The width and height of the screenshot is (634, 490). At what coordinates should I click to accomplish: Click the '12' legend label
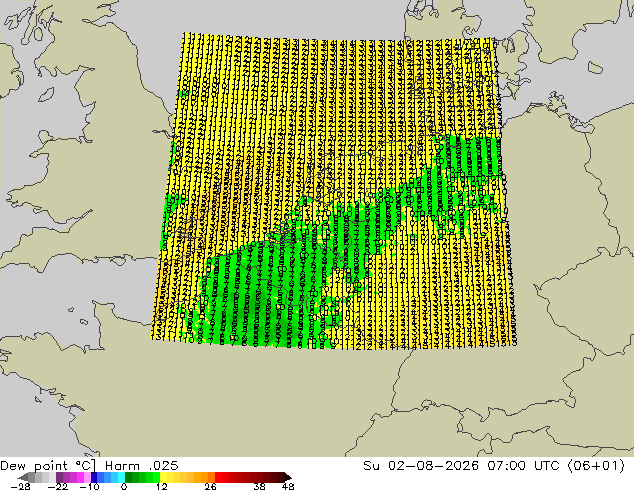pos(162,486)
